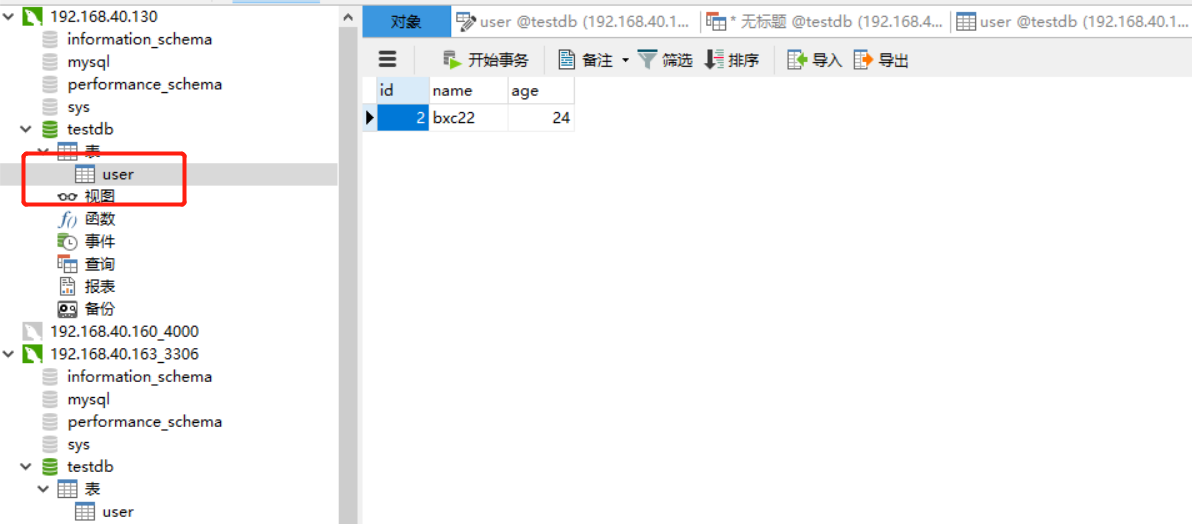The height and width of the screenshot is (524, 1192).
Task: Select 192.168.40.160_4000 connection label
Action: click(125, 332)
